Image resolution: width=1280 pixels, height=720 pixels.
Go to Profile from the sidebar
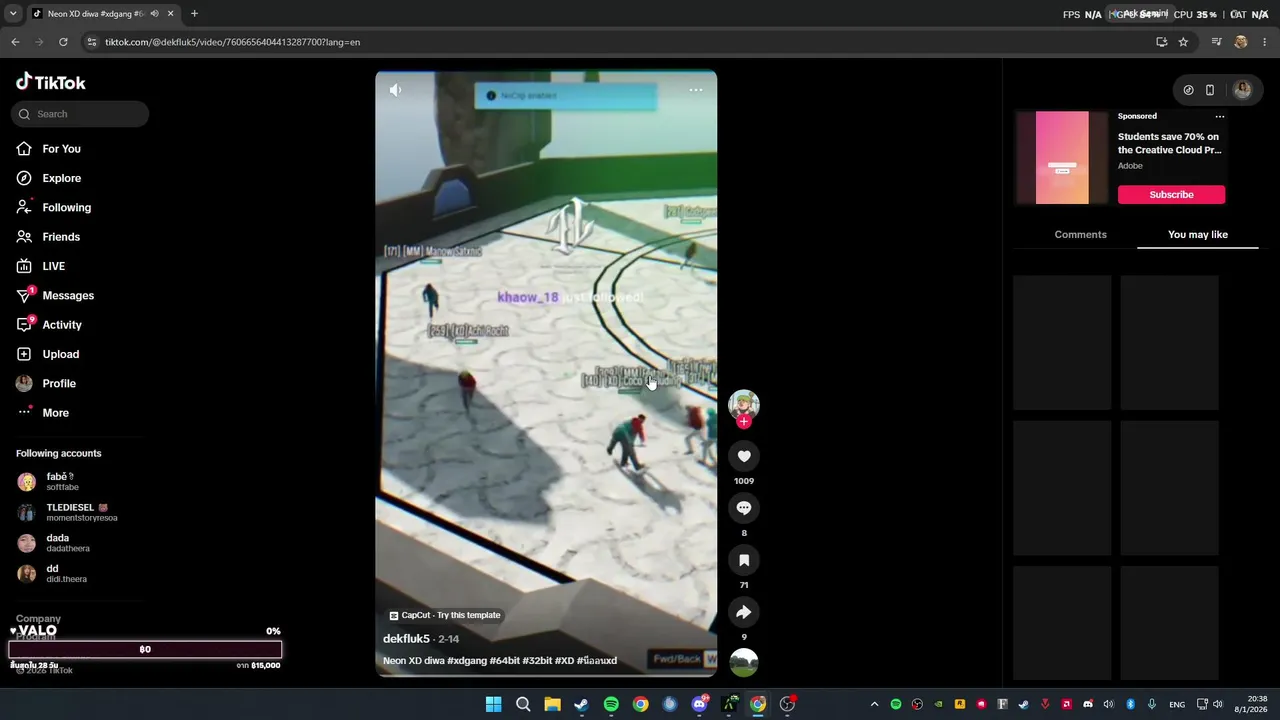pyautogui.click(x=59, y=383)
